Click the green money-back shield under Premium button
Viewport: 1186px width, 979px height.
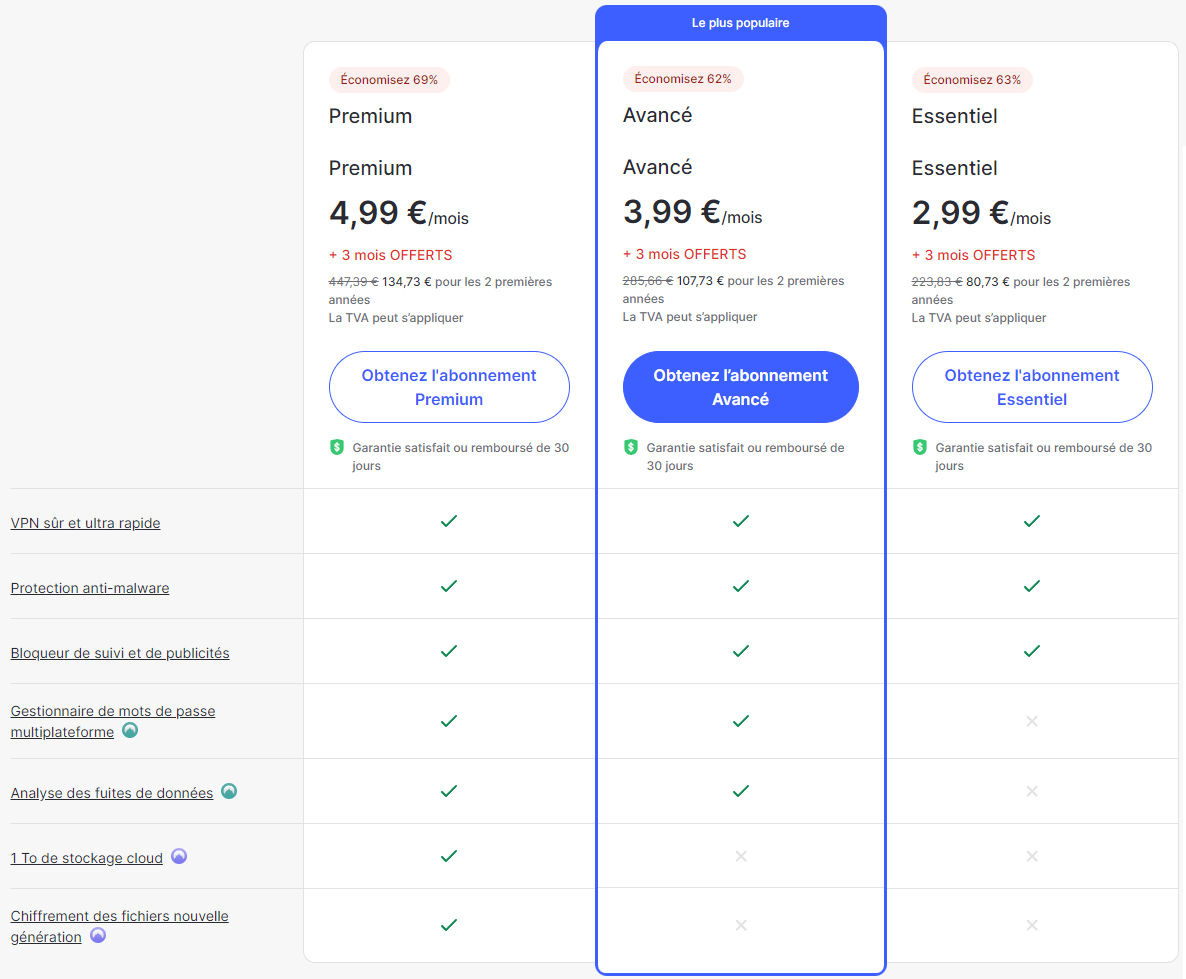337,447
